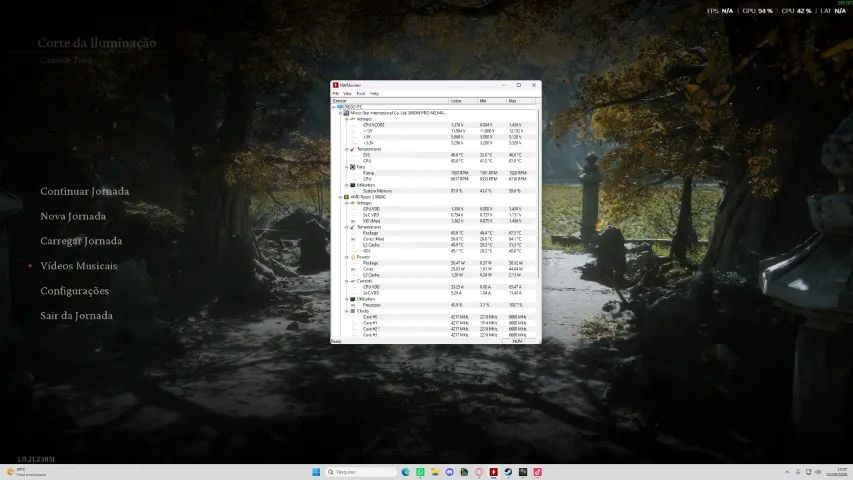
Task: Click the NUM indicator in HWMonitor status bar
Action: pos(517,341)
